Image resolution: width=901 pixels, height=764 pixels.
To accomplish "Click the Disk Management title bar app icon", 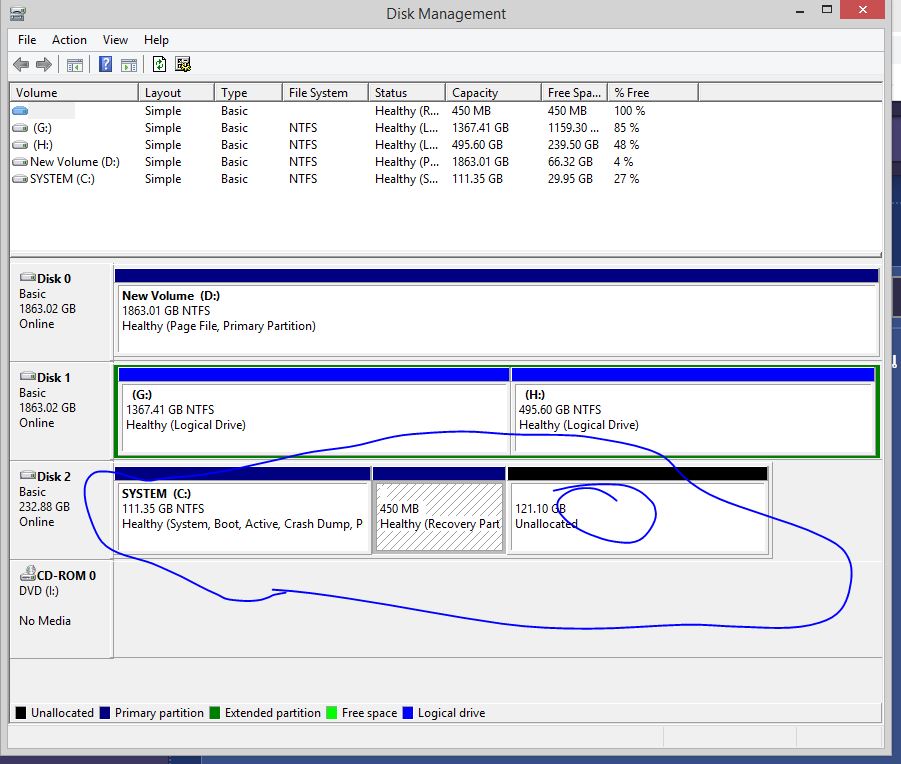I will click(x=17, y=13).
